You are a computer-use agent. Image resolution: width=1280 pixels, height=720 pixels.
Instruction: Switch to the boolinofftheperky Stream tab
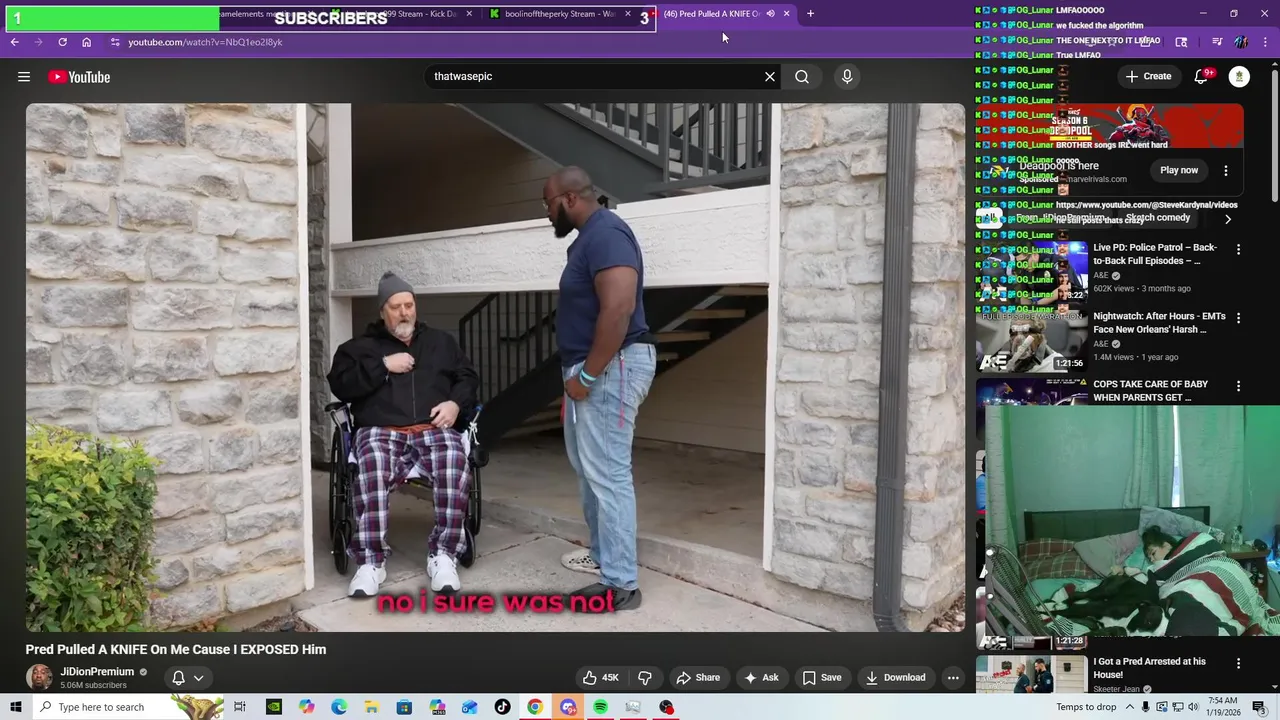click(559, 14)
